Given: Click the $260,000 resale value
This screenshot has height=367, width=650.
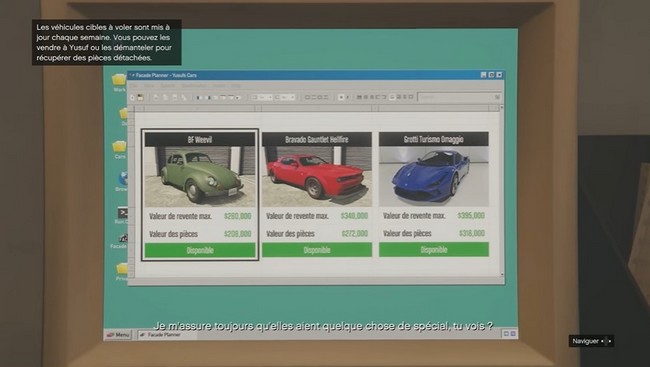Looking at the screenshot, I should [238, 216].
